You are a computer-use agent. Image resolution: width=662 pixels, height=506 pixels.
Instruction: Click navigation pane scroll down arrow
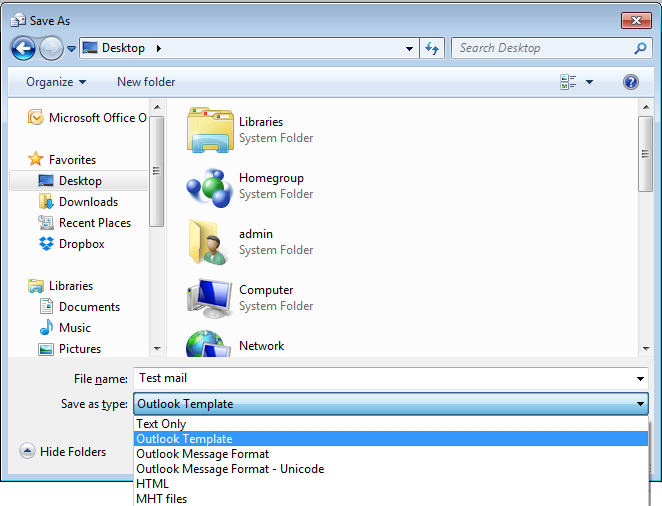tap(157, 349)
